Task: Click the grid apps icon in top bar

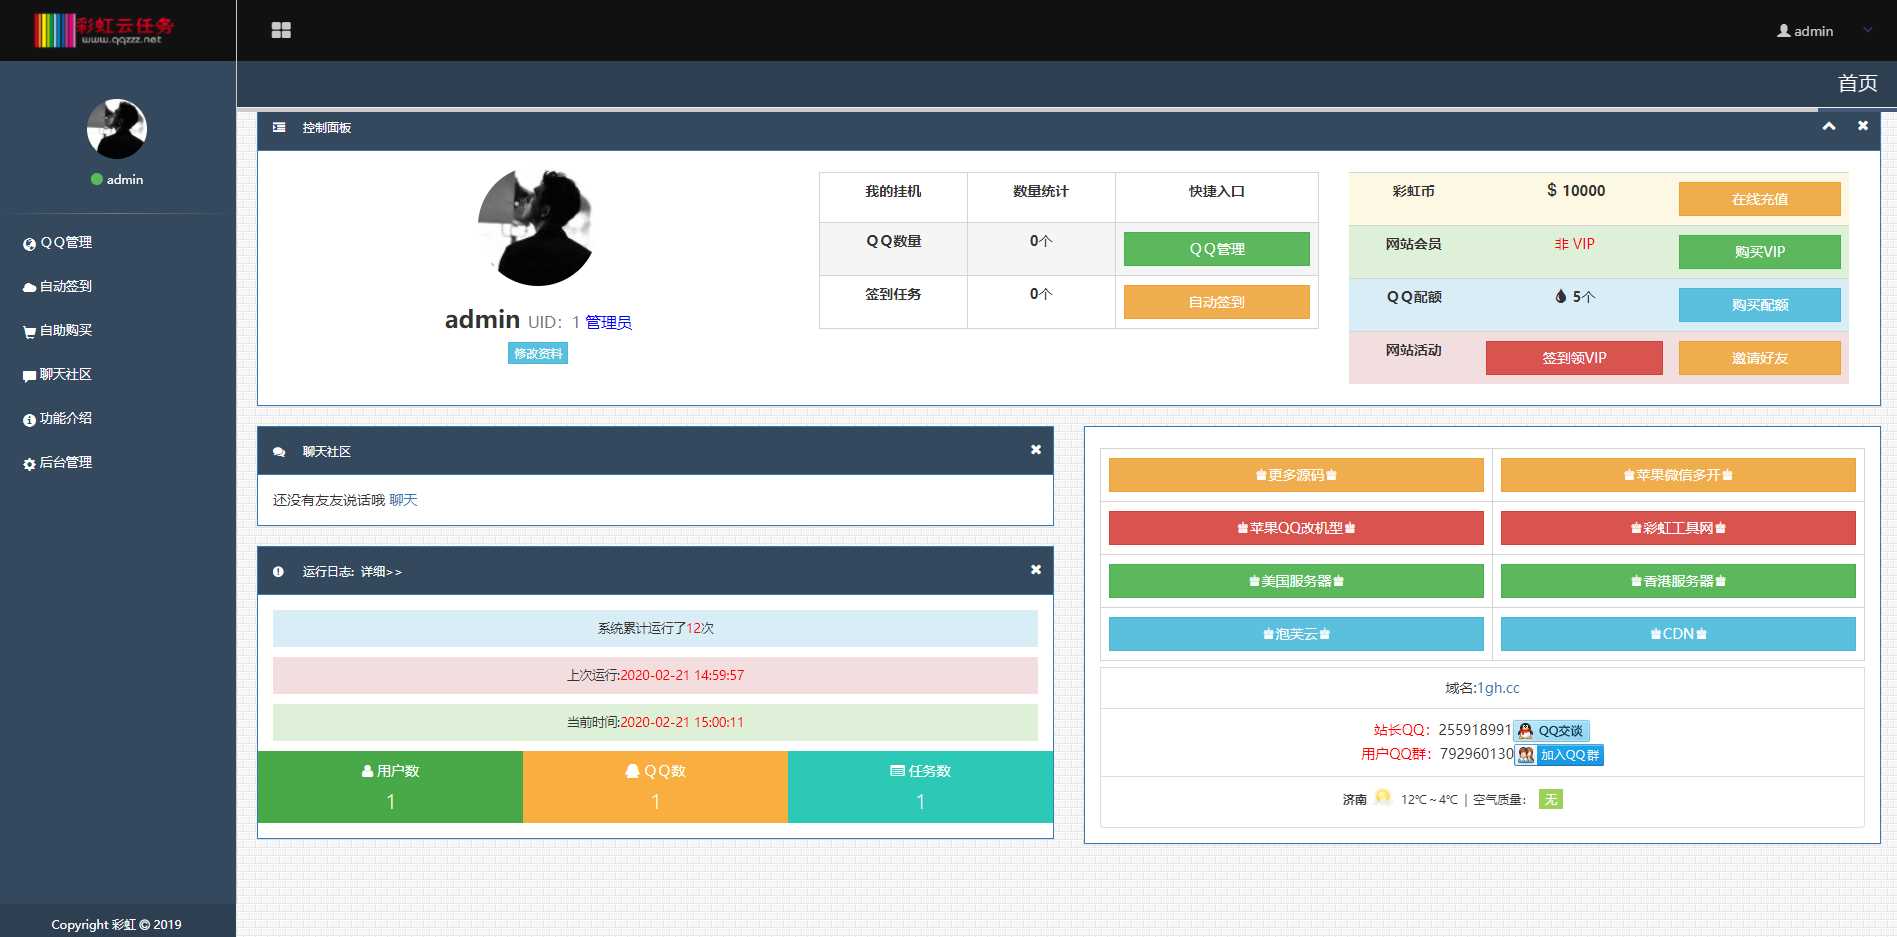Action: tap(282, 30)
